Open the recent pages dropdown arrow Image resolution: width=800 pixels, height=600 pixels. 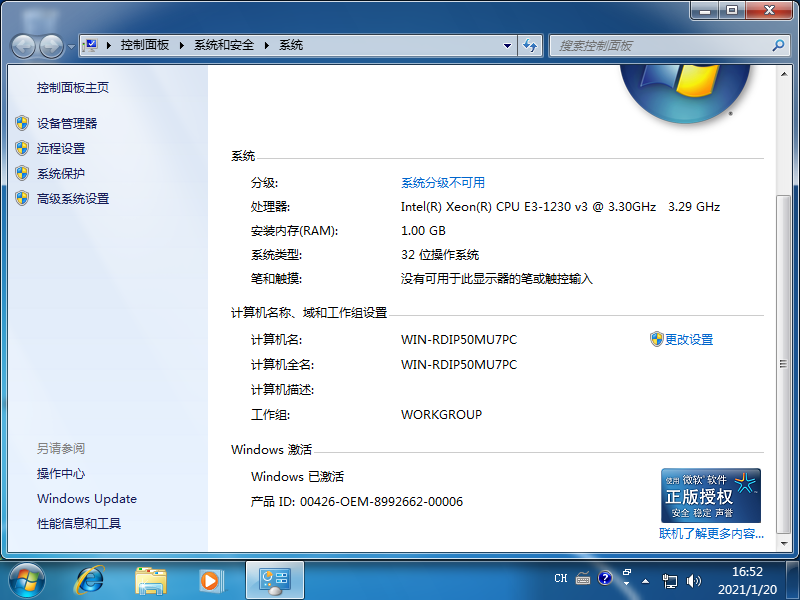[x=71, y=46]
